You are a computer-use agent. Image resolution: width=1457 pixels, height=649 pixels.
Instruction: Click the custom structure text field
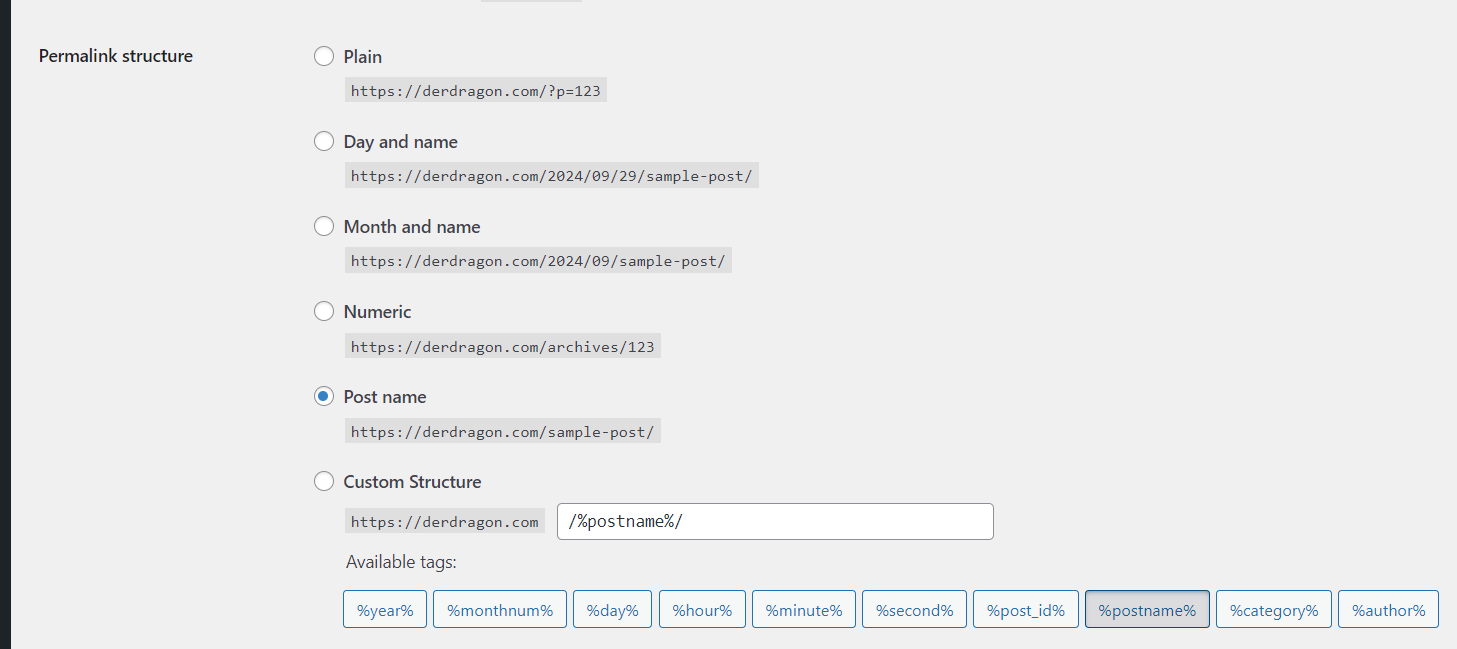tap(775, 522)
